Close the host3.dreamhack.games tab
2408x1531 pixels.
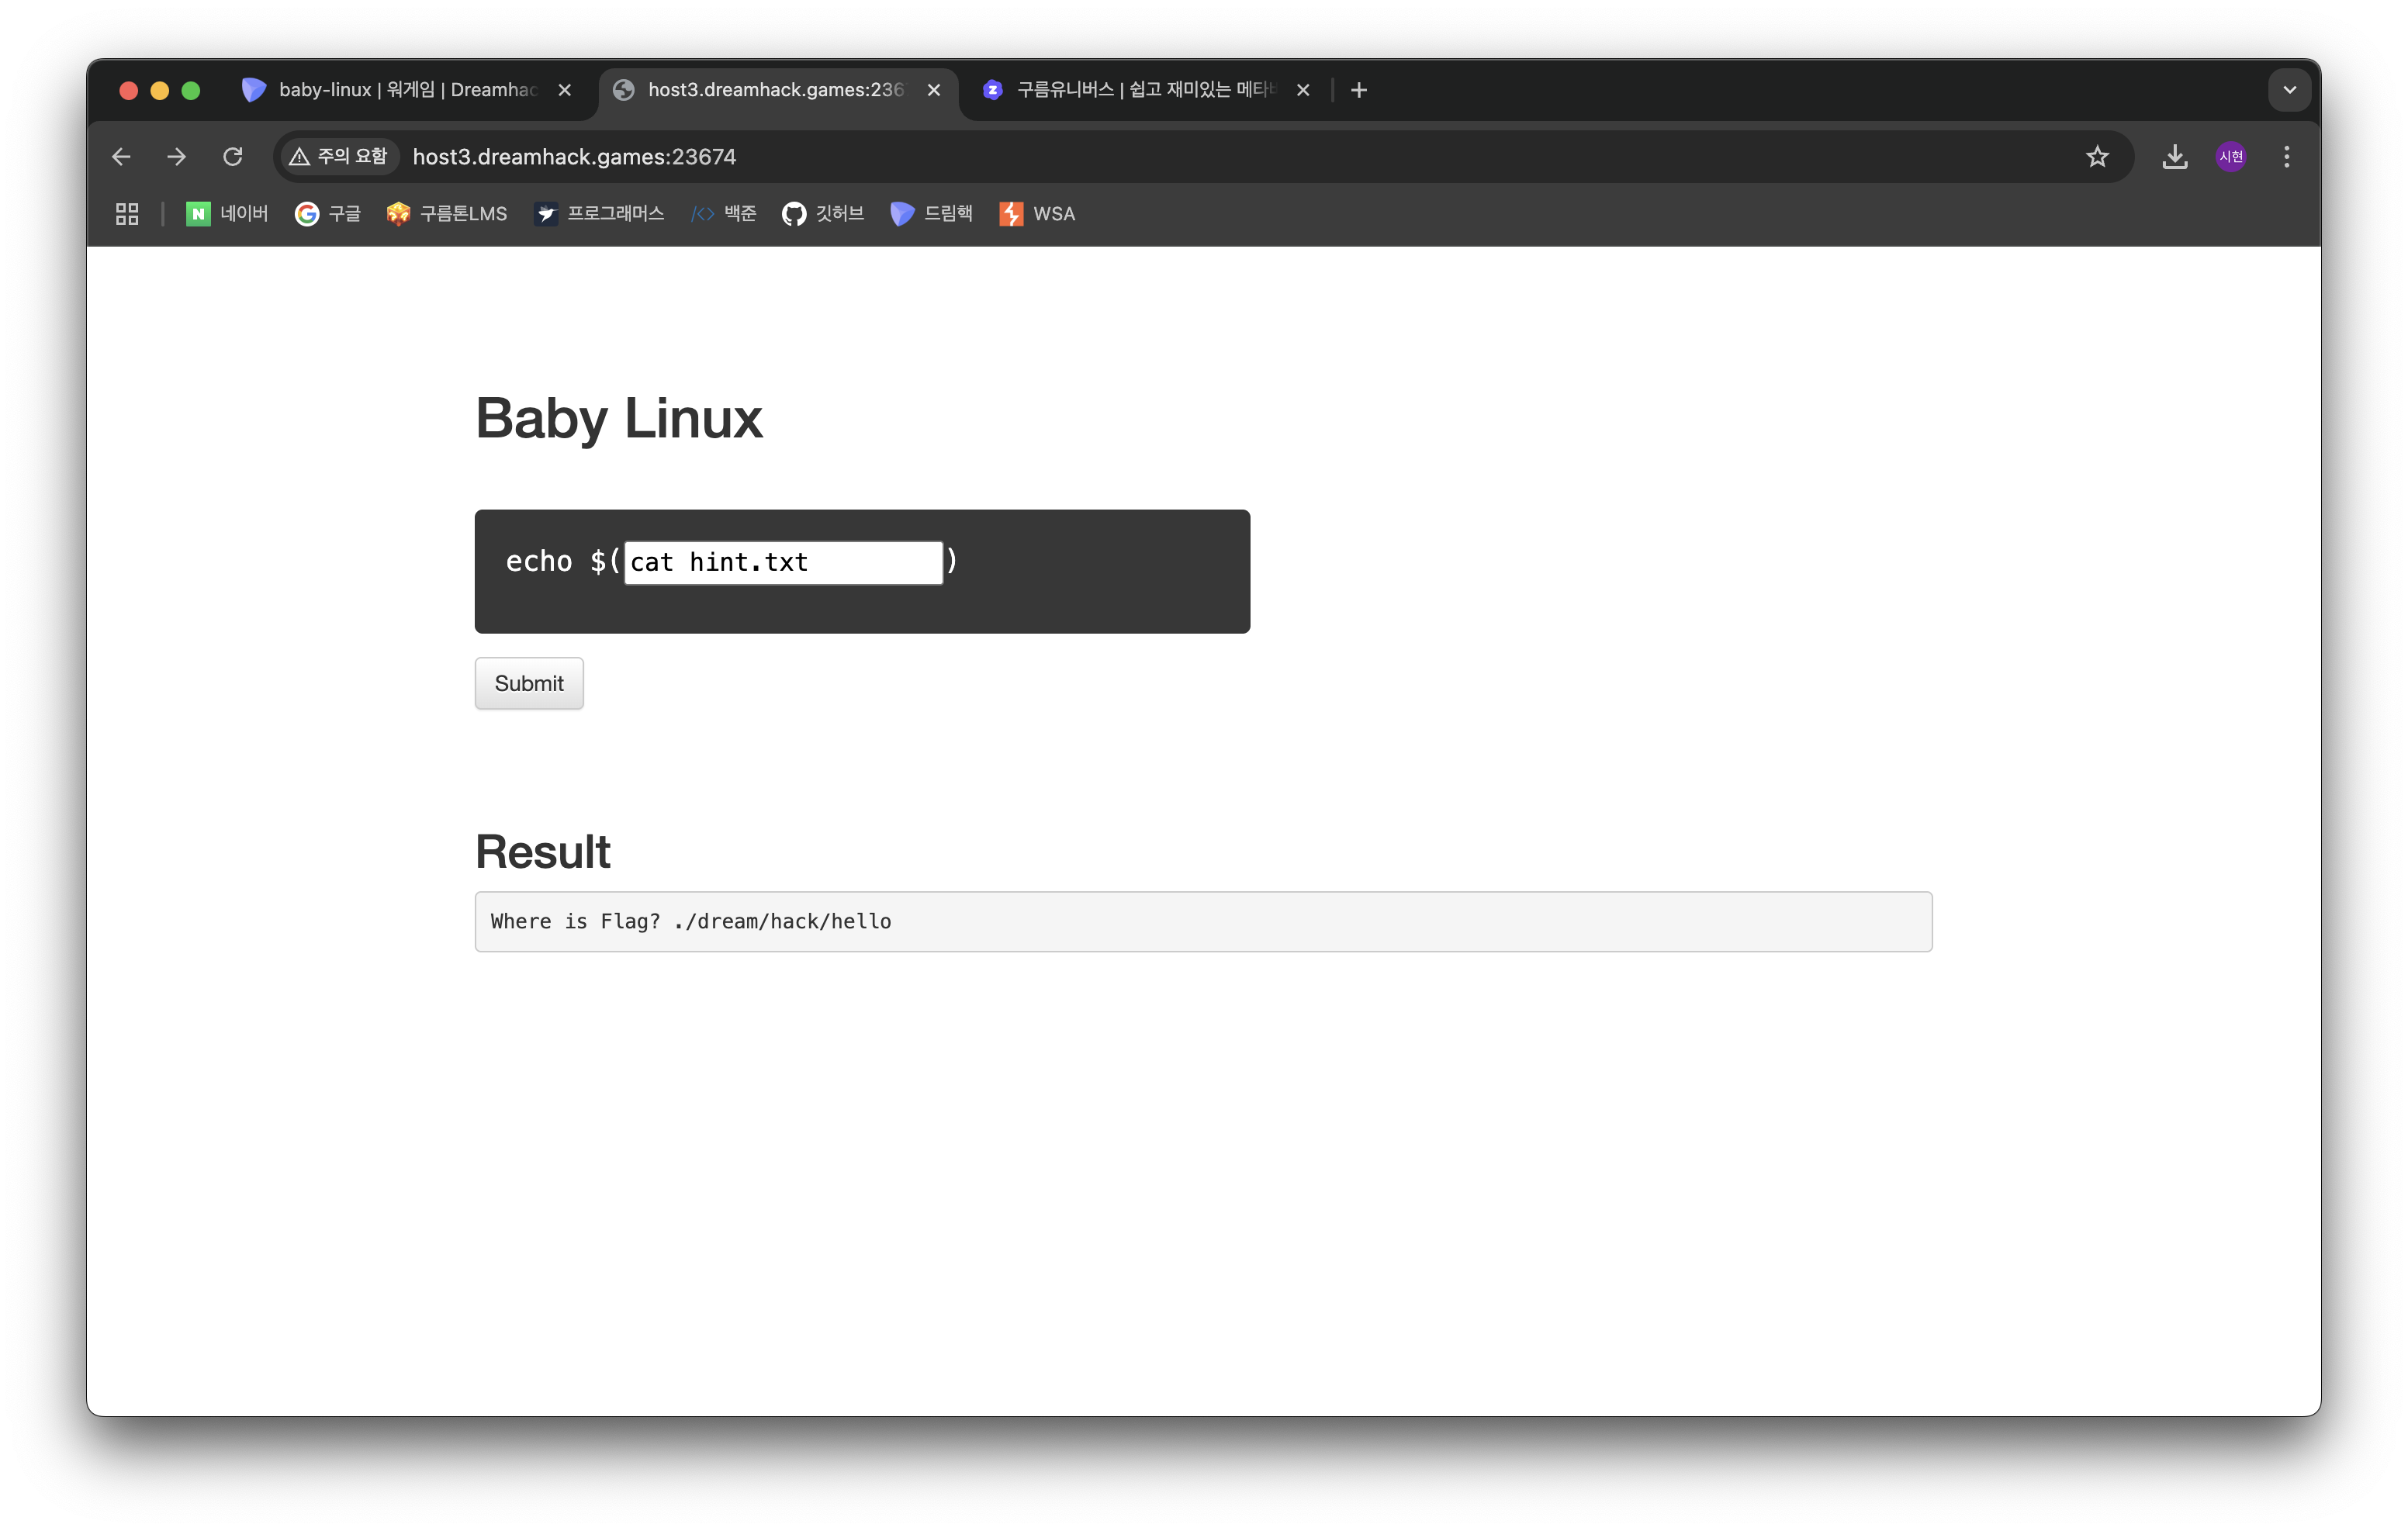[934, 90]
